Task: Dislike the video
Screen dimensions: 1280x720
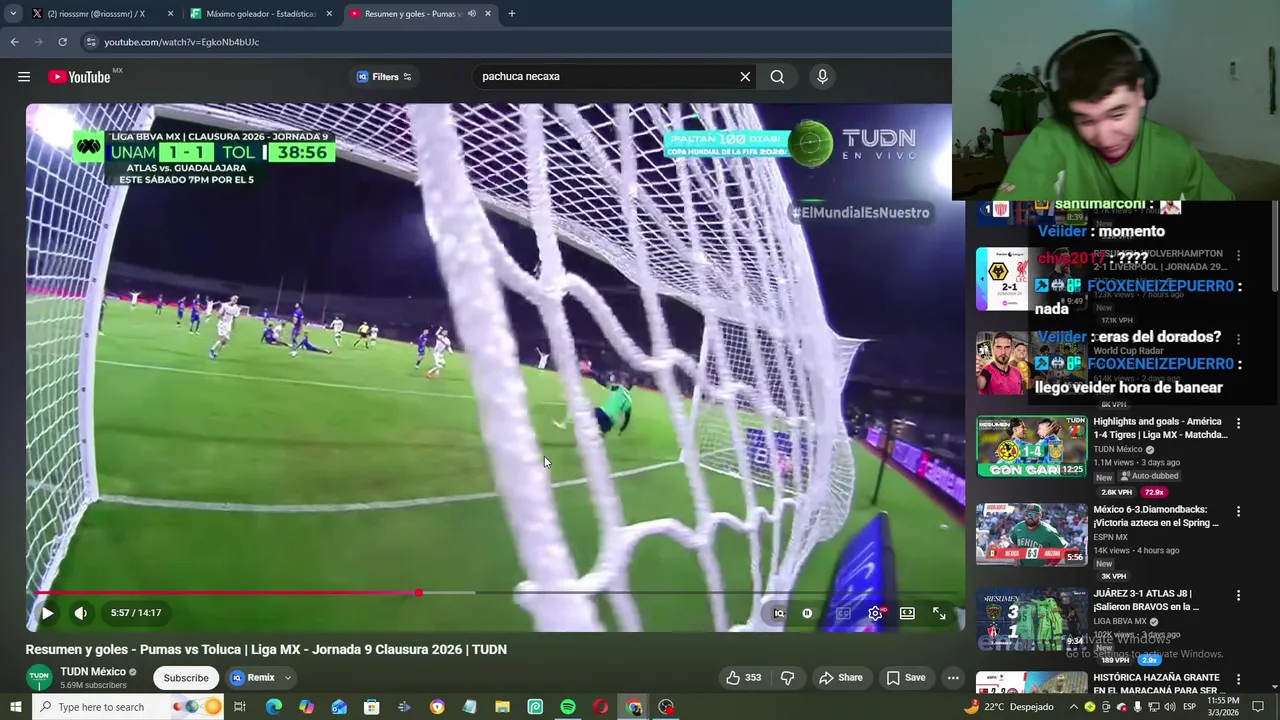Action: pyautogui.click(x=787, y=678)
